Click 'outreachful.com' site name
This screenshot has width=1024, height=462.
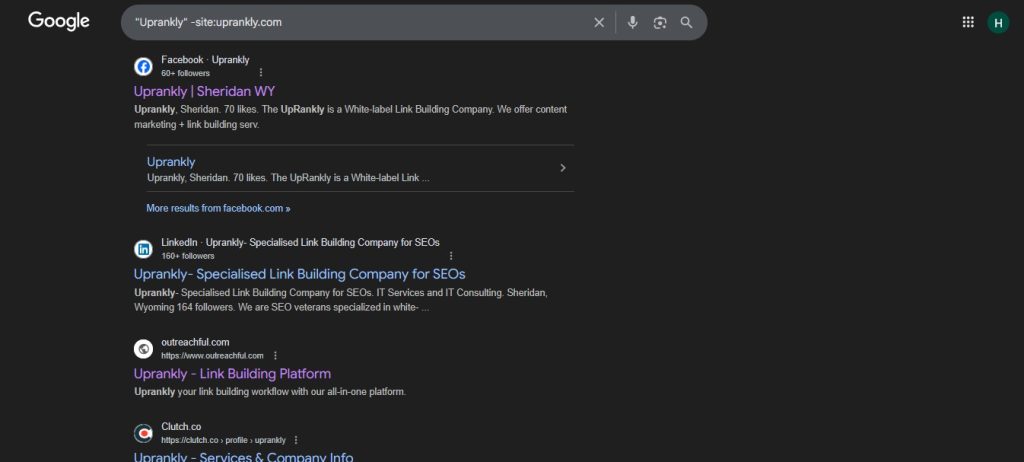(195, 342)
